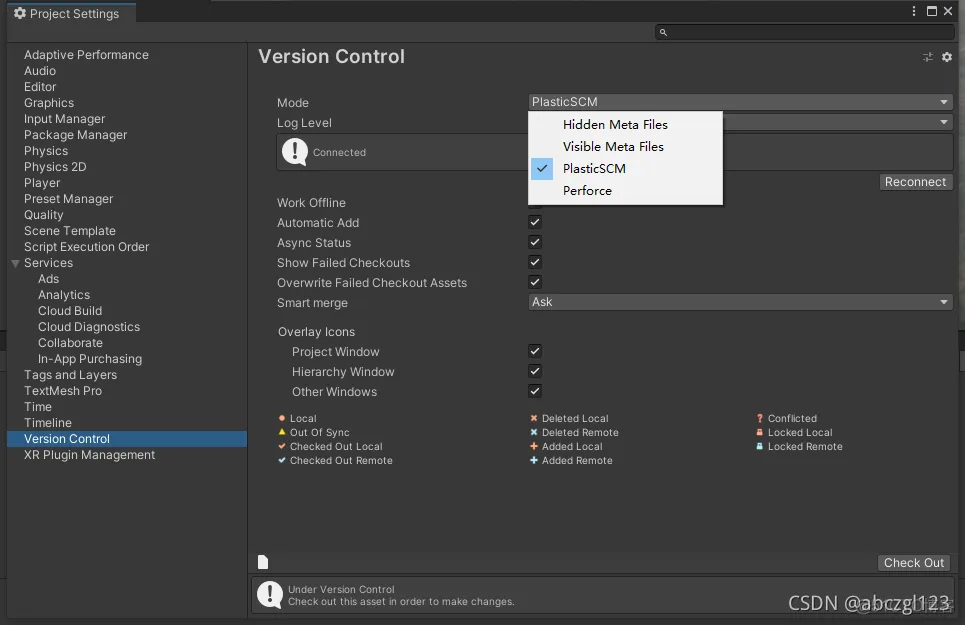Click the asset file icon above status bar
The image size is (965, 625).
[263, 562]
